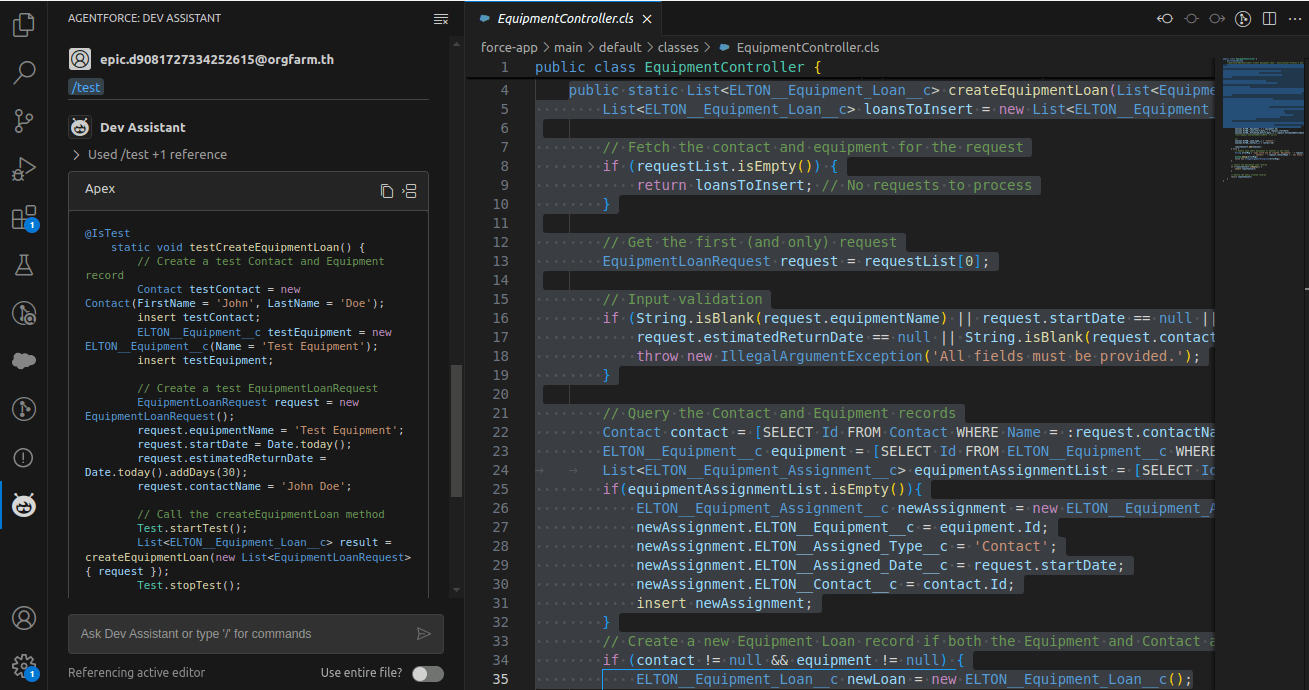Click the '// Input validation' comment
Image resolution: width=1309 pixels, height=690 pixels.
tap(682, 299)
